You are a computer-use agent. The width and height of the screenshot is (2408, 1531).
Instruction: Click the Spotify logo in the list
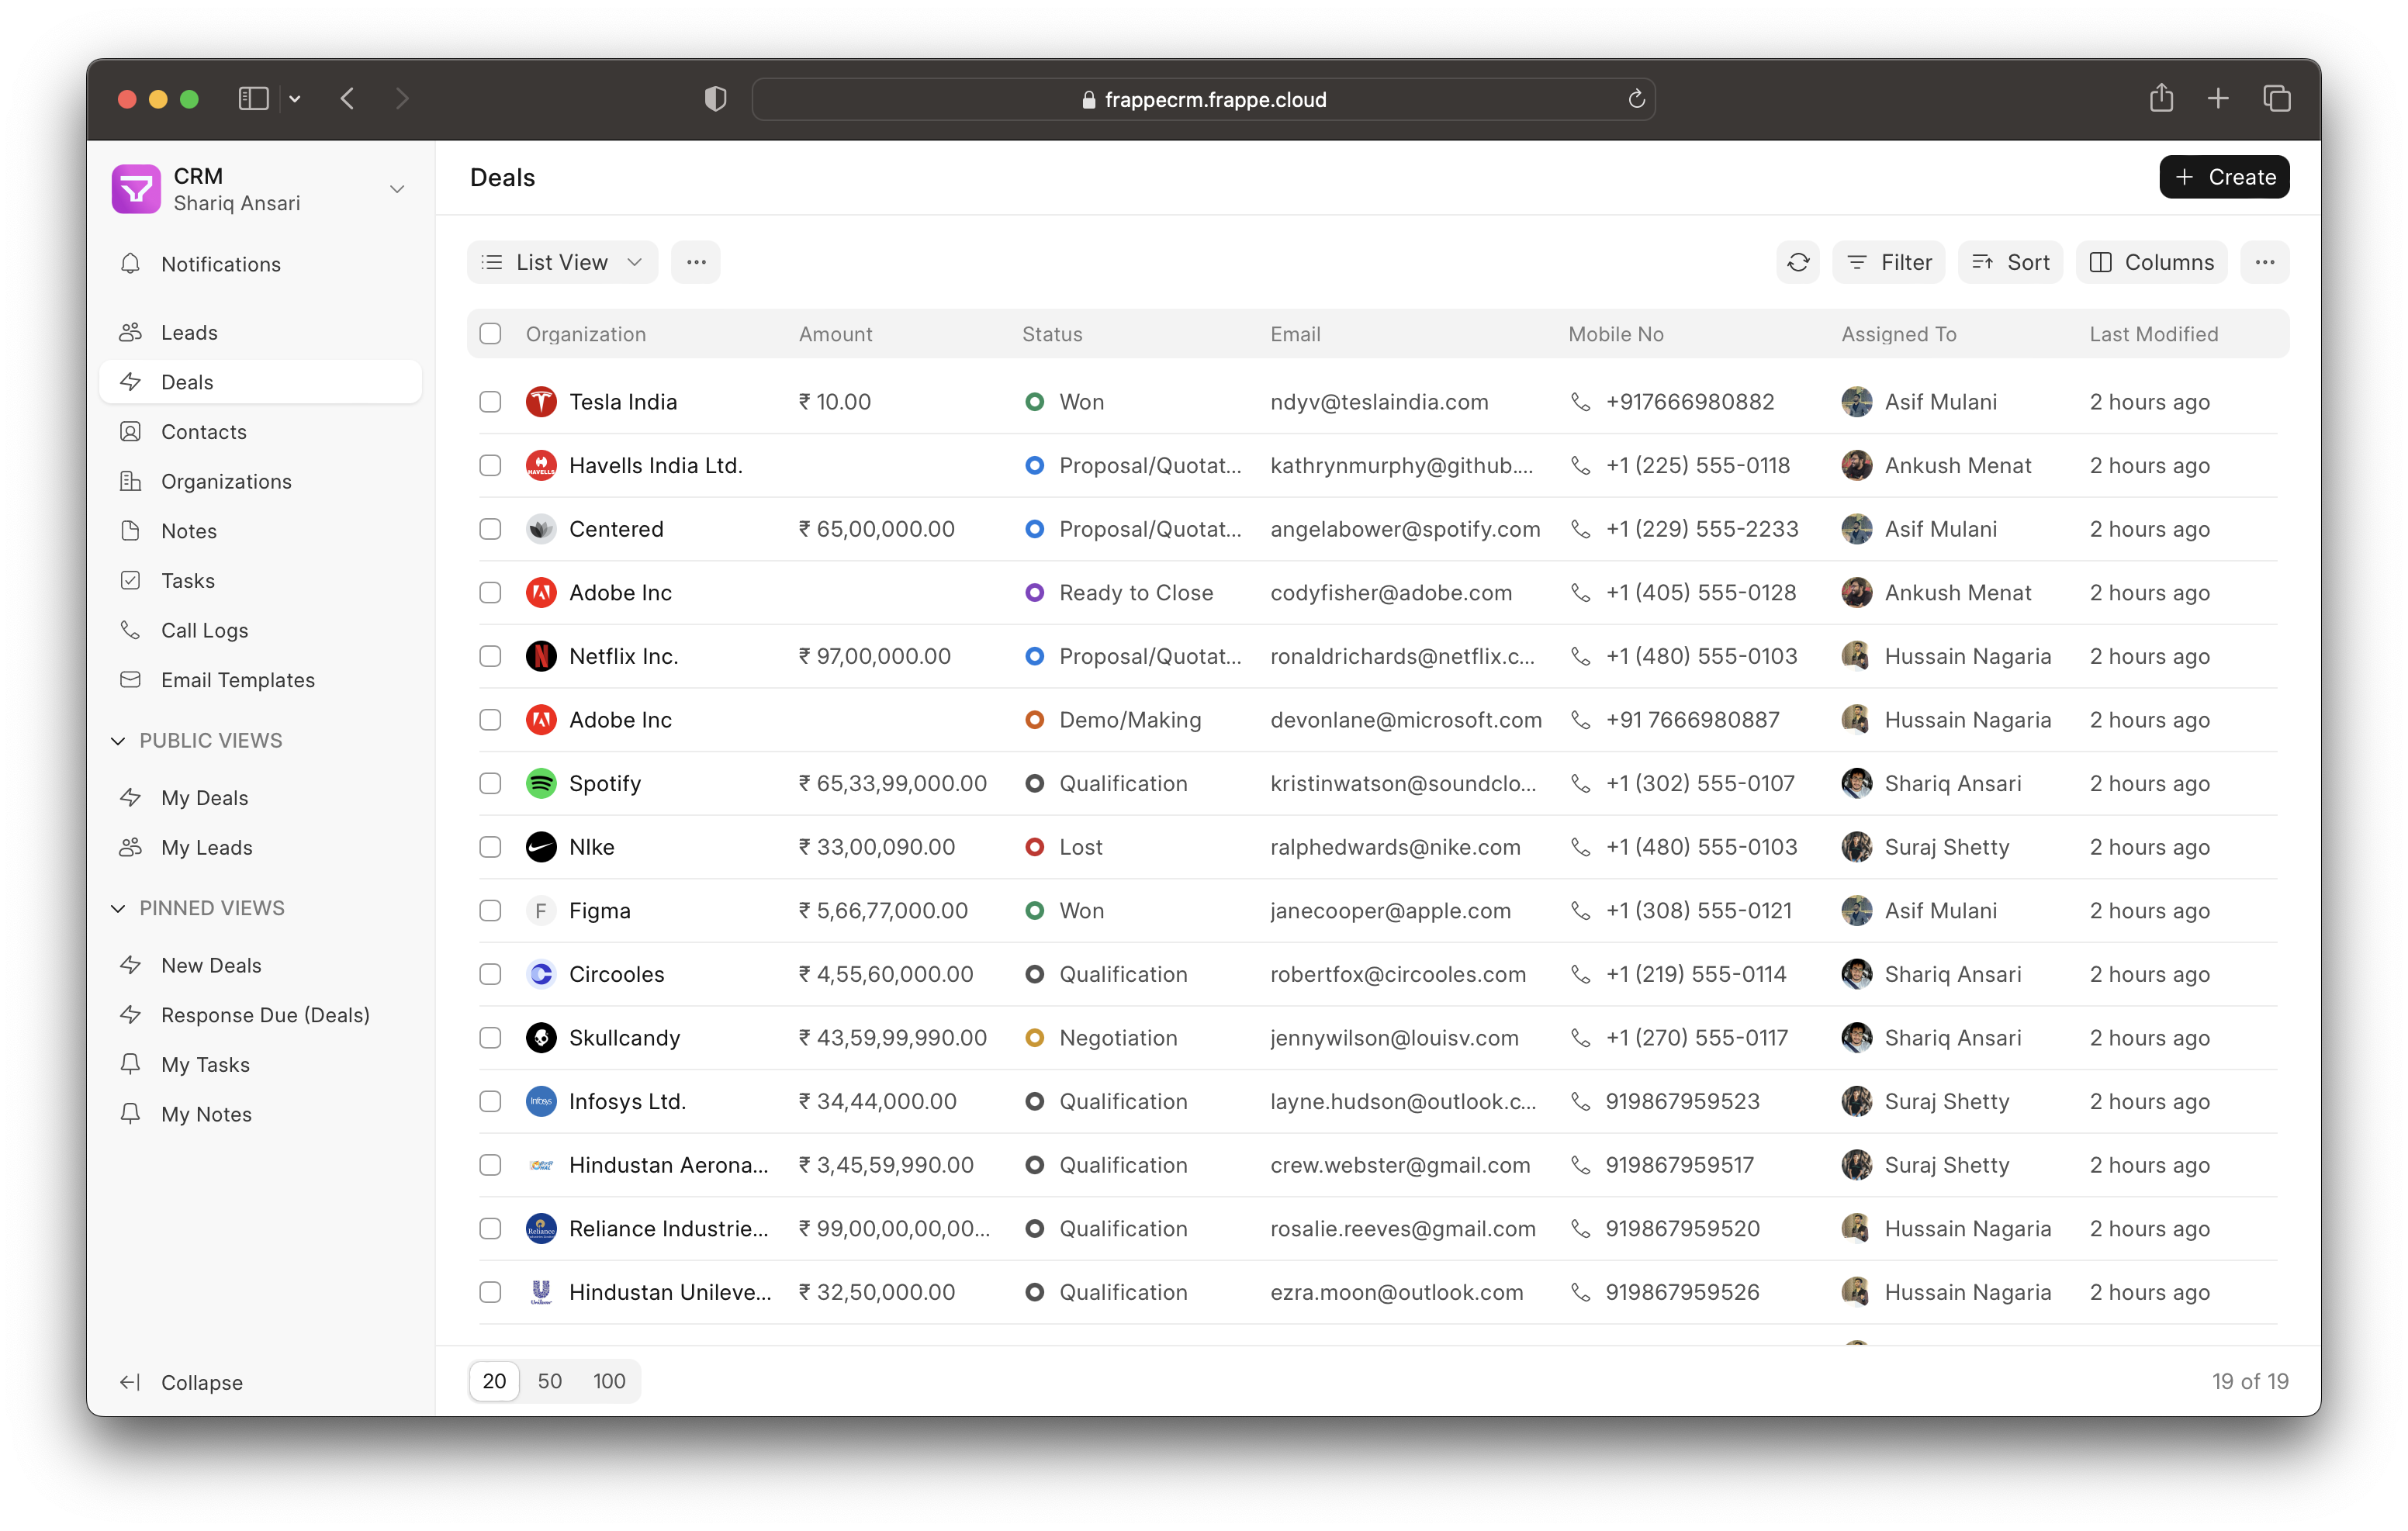tap(541, 783)
